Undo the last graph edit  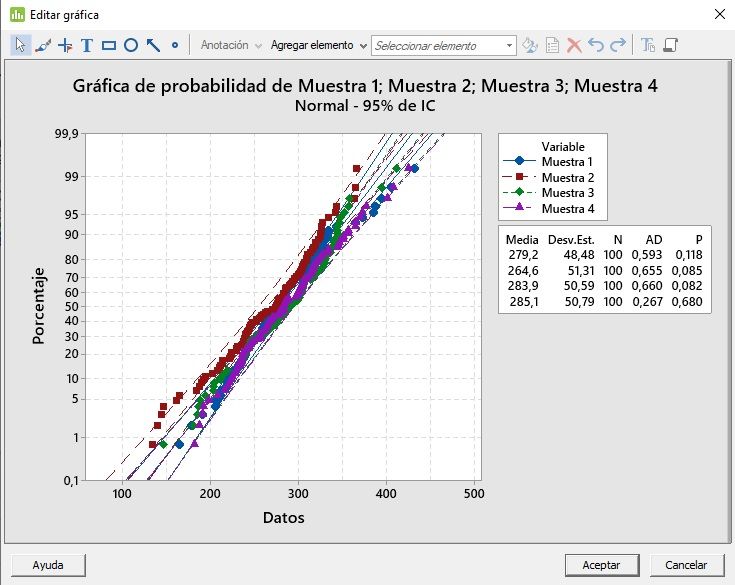coord(596,45)
